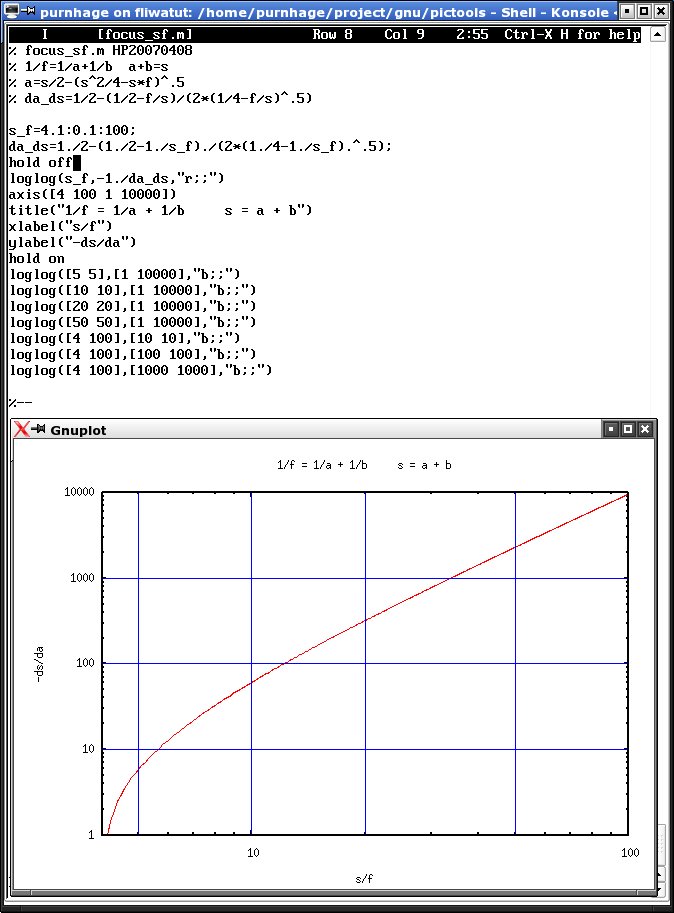This screenshot has height=913, width=674.
Task: Close the Konsole window
Action: [661, 11]
